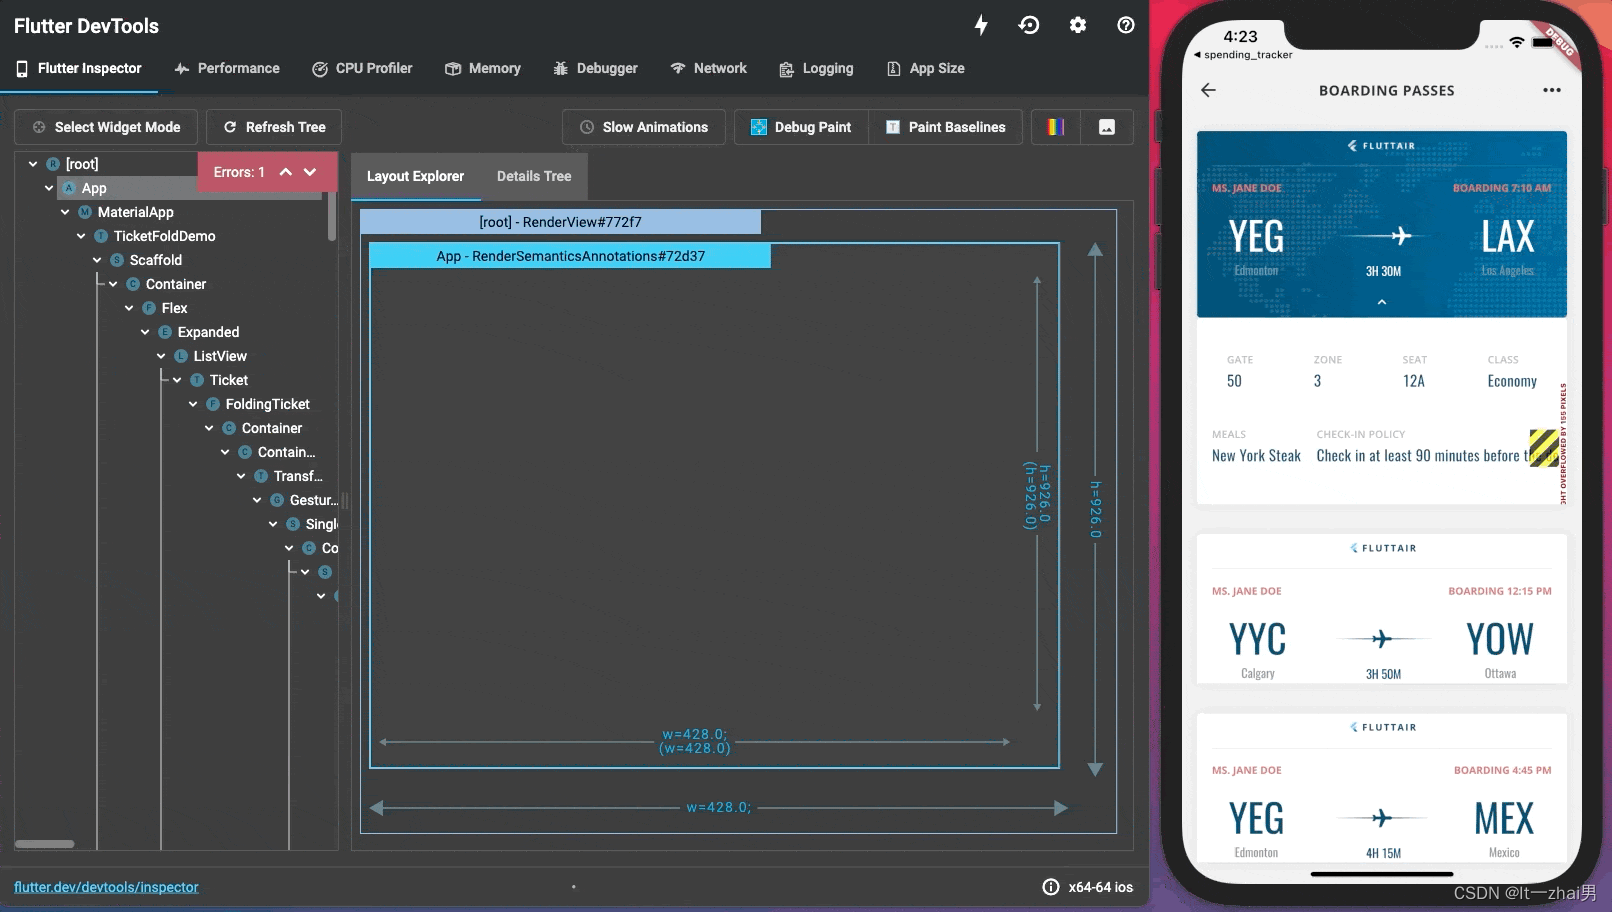Click the hot reload lightning bolt icon
Screen dimensions: 1612x912
point(981,25)
